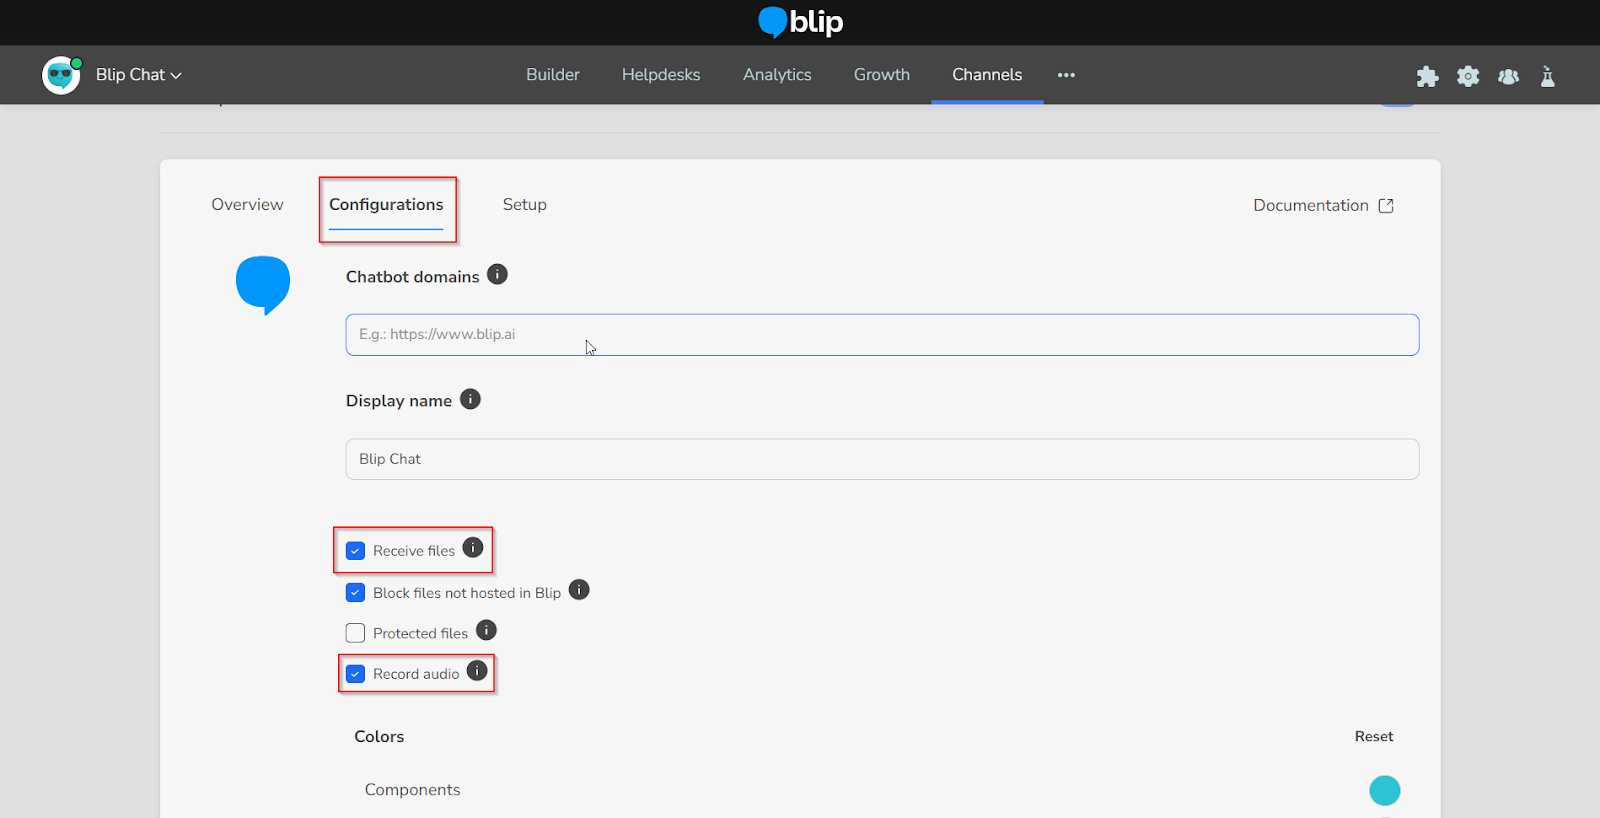Click info icon beside Record audio
The height and width of the screenshot is (818, 1600).
pyautogui.click(x=477, y=671)
